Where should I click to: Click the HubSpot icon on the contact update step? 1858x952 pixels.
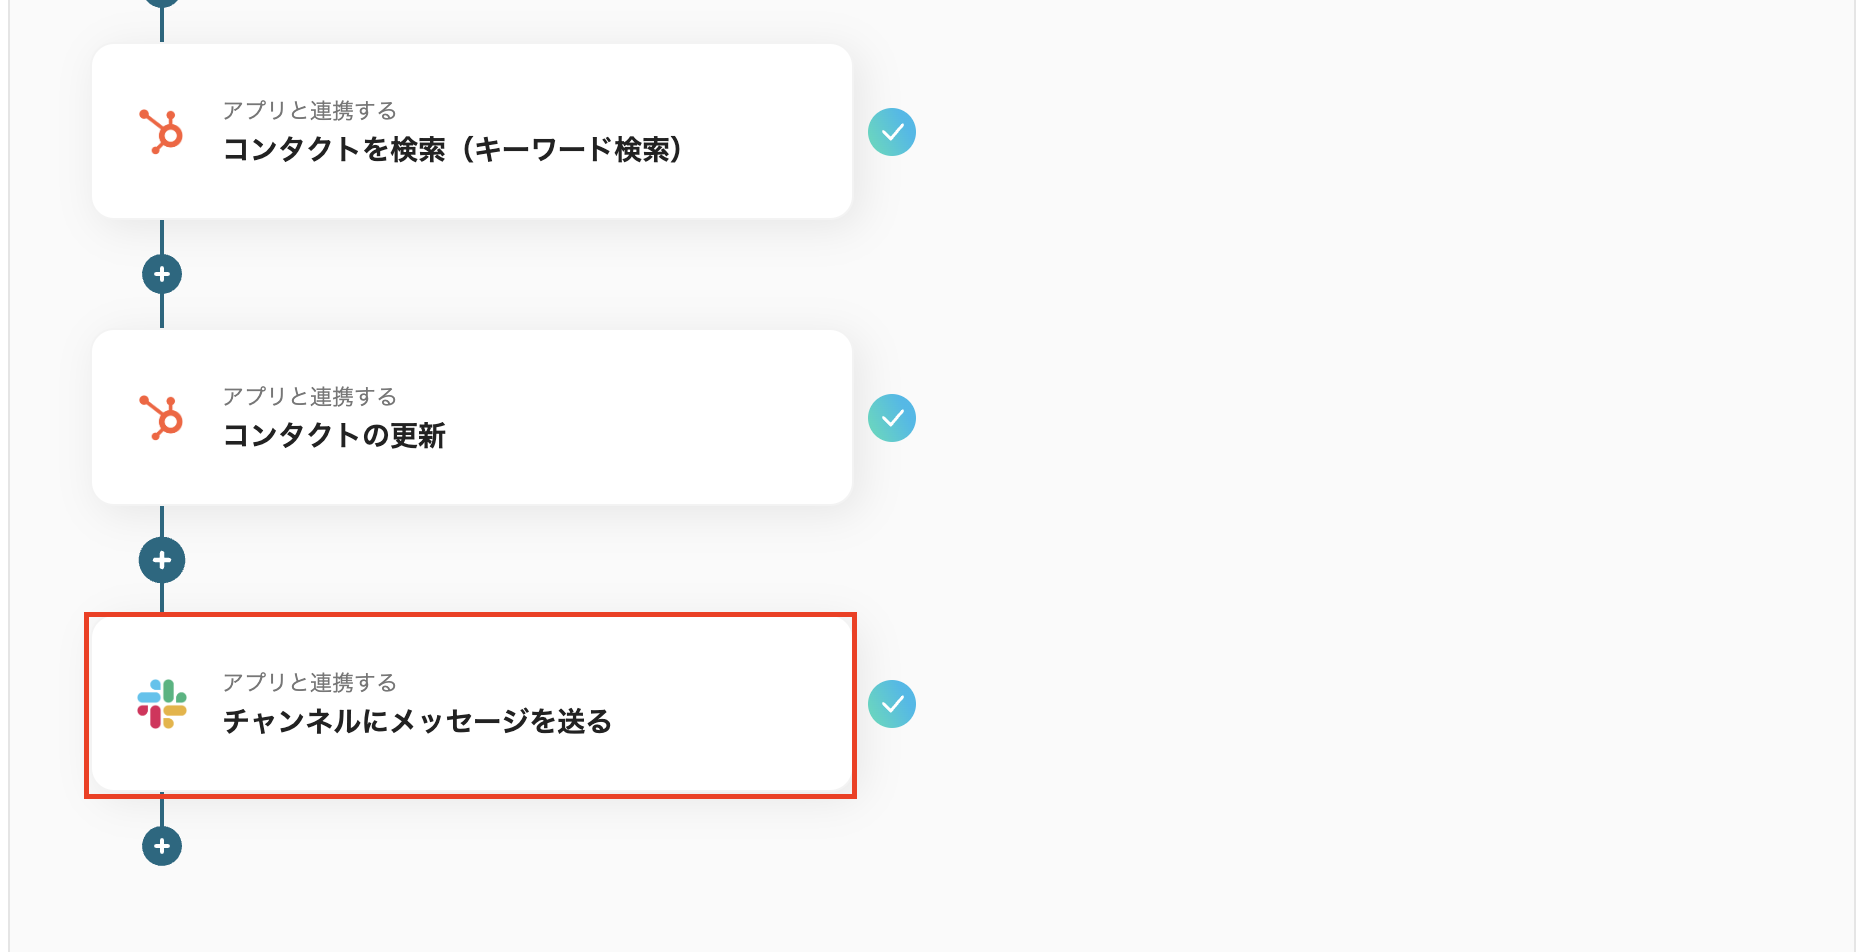tap(162, 418)
